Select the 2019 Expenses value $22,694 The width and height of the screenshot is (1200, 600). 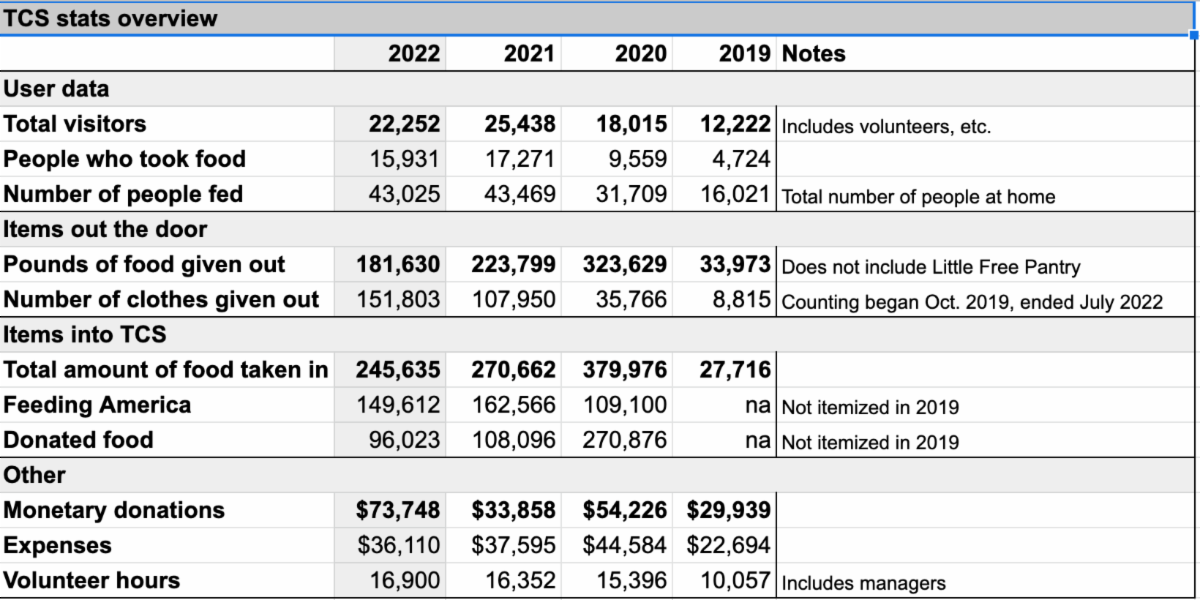coord(728,545)
